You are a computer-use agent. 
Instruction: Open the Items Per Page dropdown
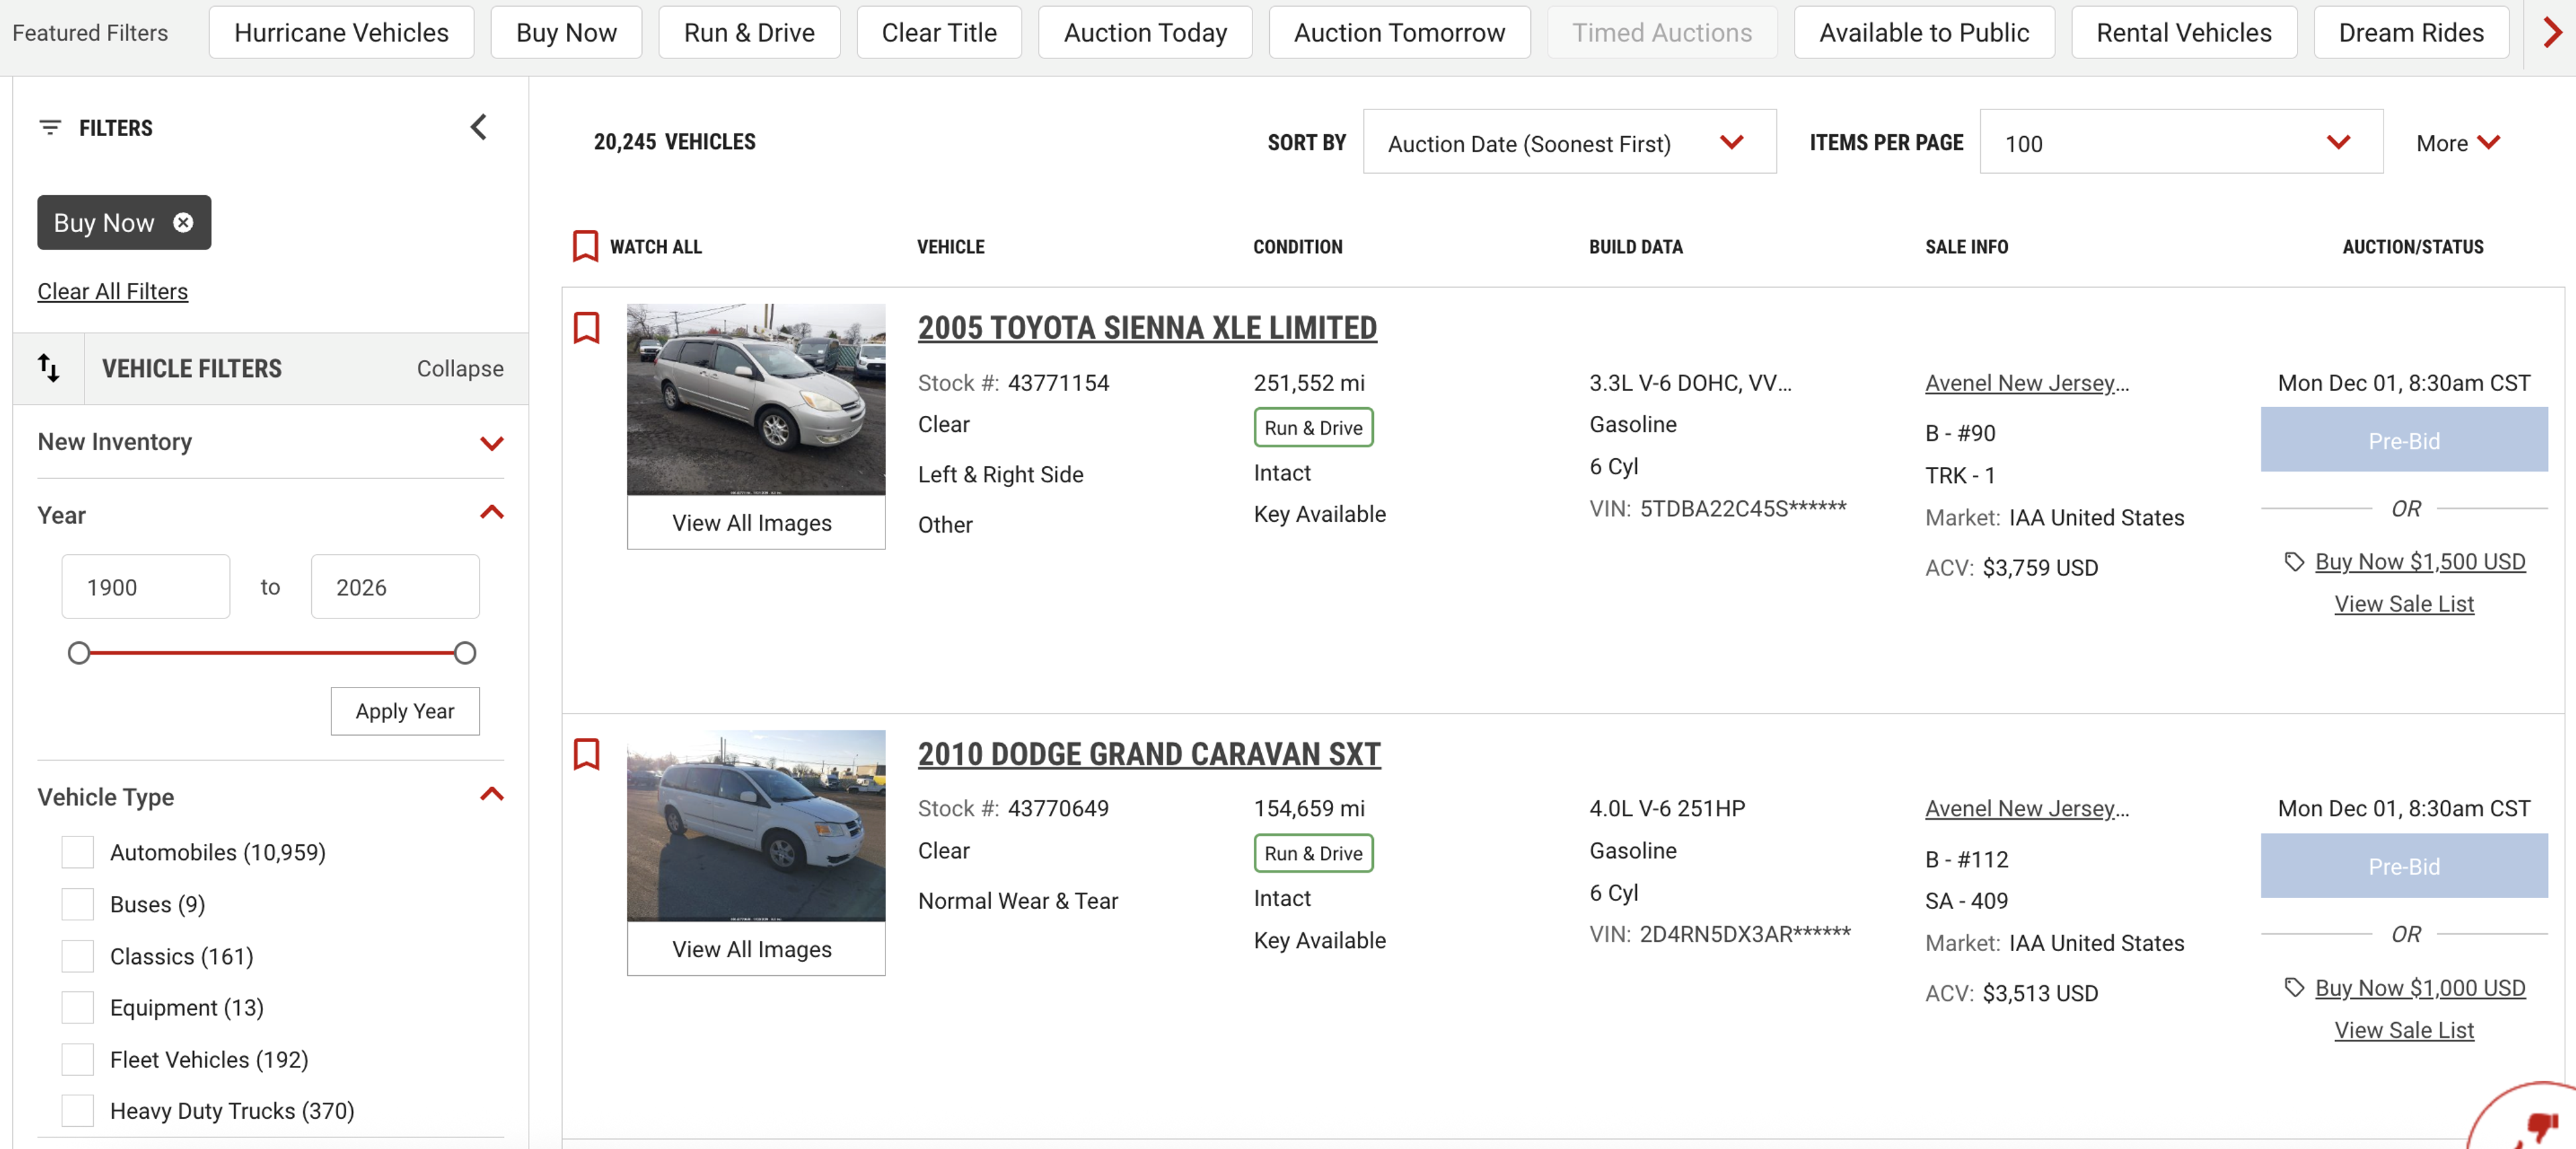[x=2181, y=142]
